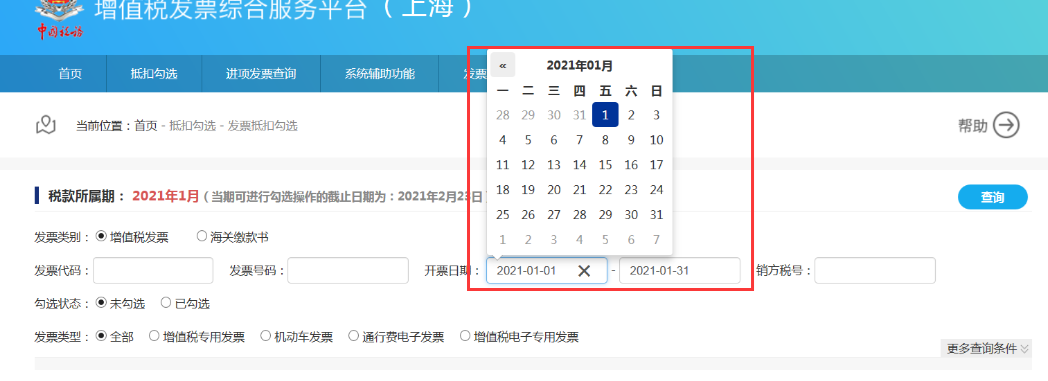Pick January 20 in the calendar

click(553, 190)
